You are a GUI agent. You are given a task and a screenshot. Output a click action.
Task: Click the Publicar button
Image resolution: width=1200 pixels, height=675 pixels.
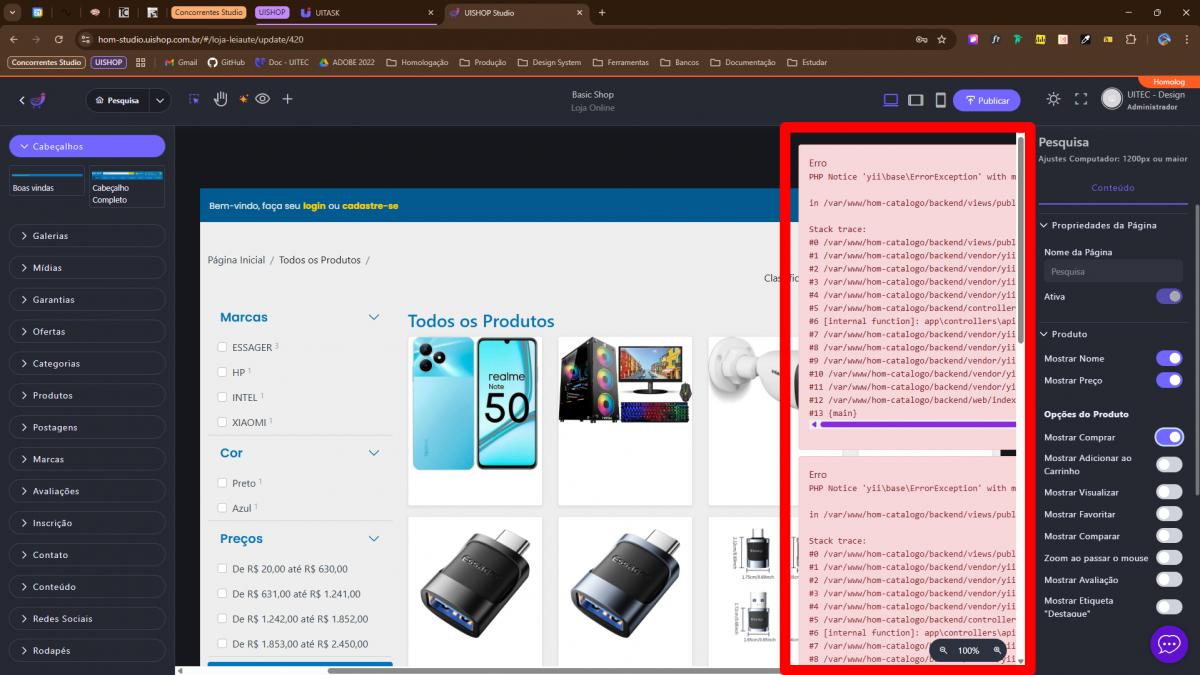point(986,100)
